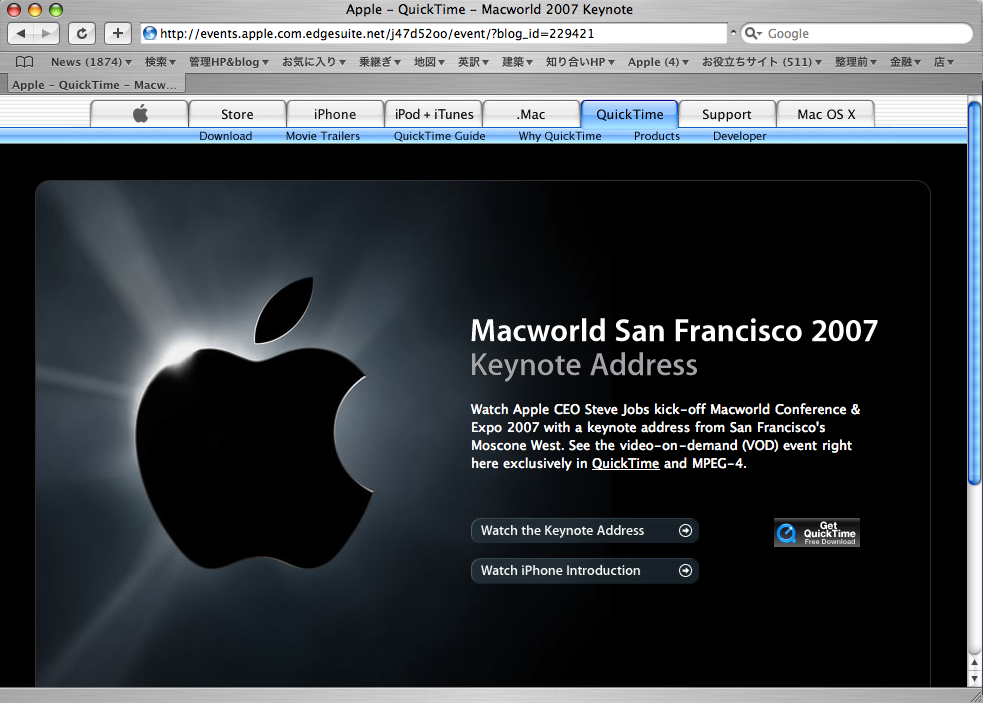
Task: Open the Movie Trailers sub-navigation link
Action: [323, 135]
